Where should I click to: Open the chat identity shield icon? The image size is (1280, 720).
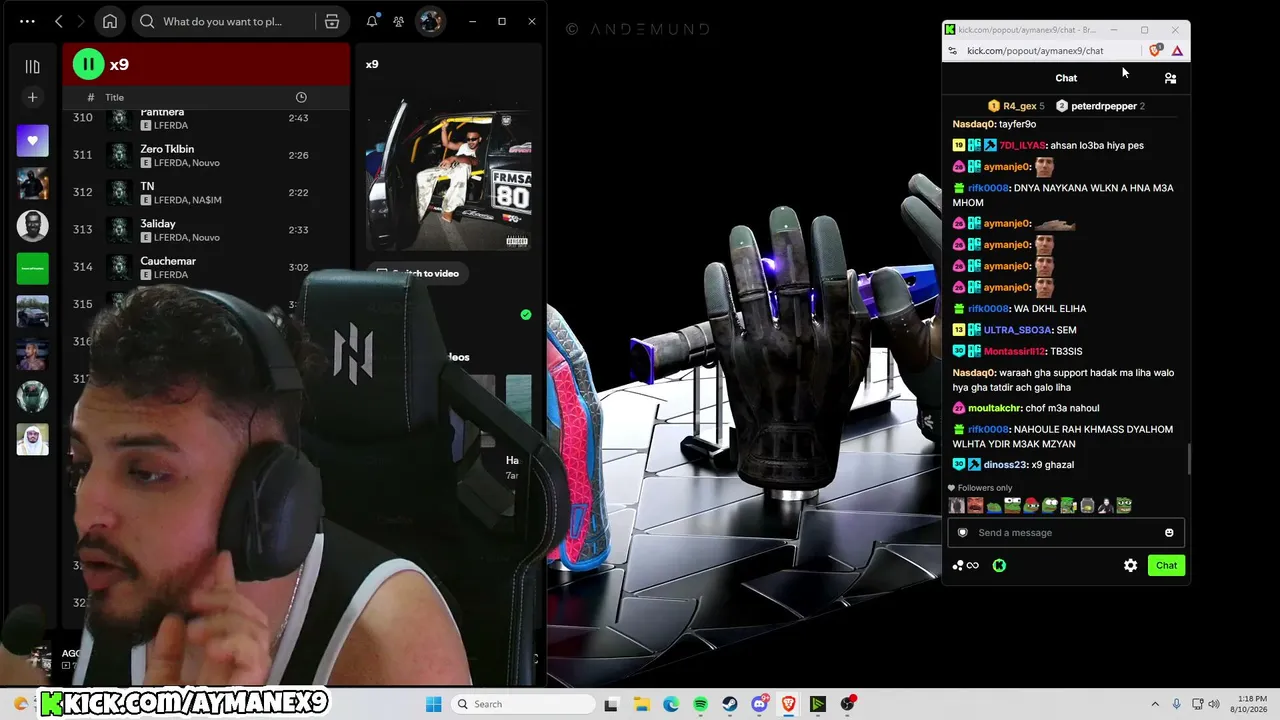(962, 533)
